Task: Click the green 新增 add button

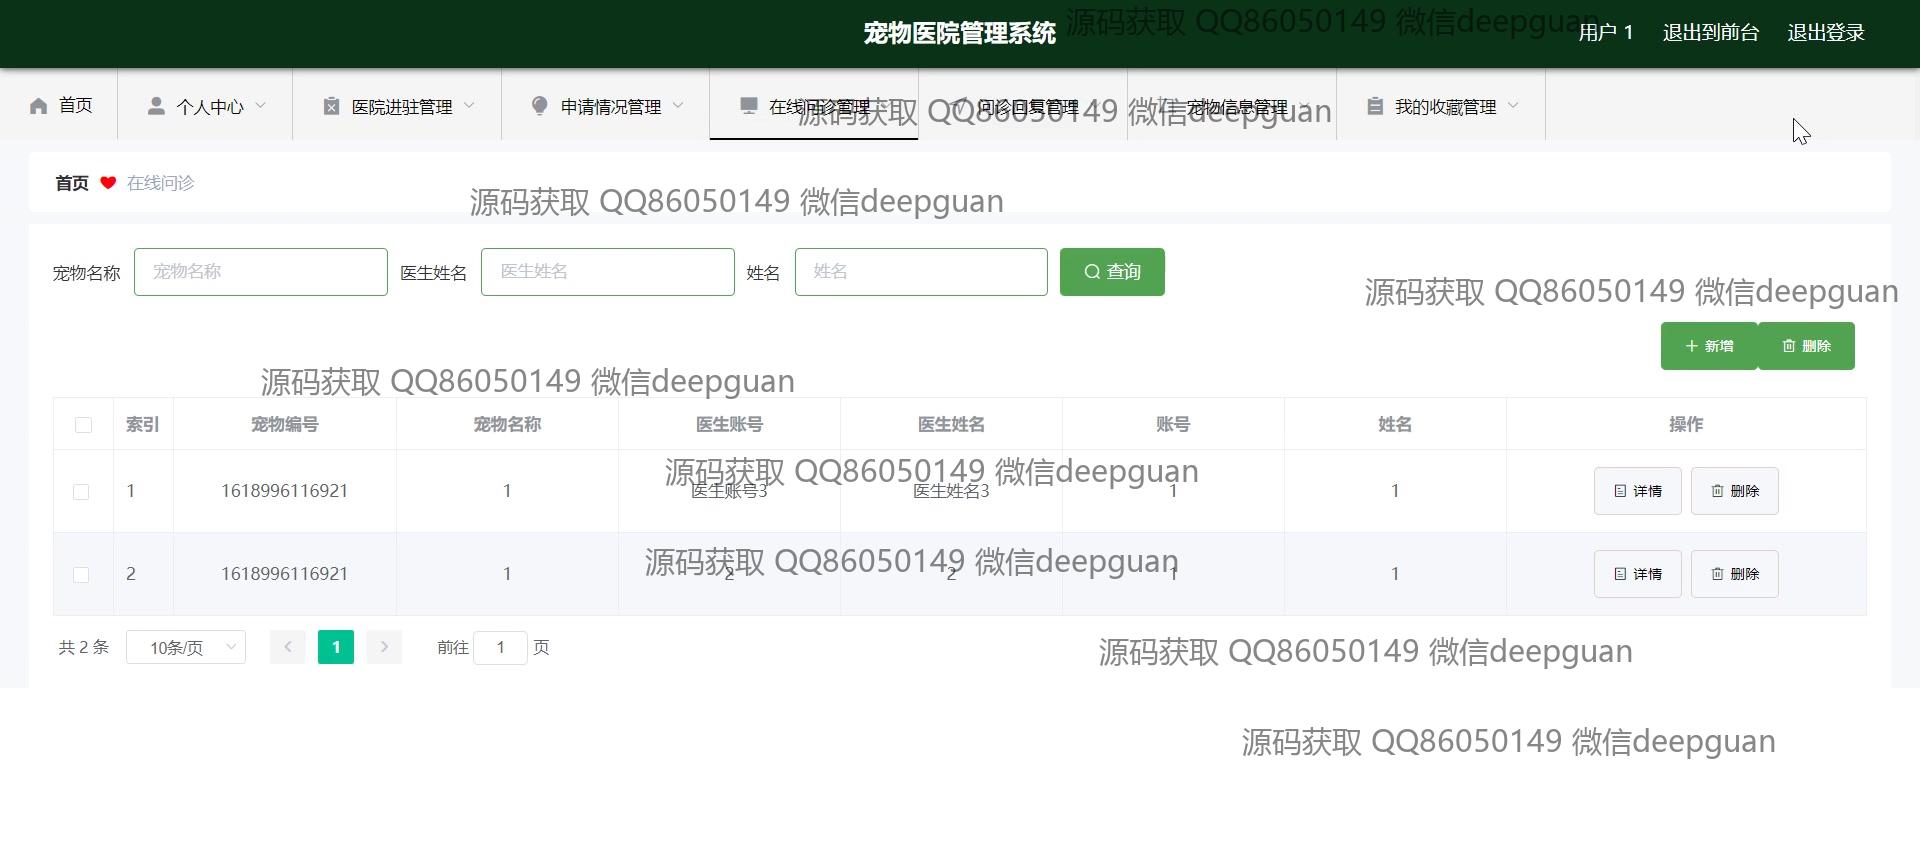Action: 1708,346
